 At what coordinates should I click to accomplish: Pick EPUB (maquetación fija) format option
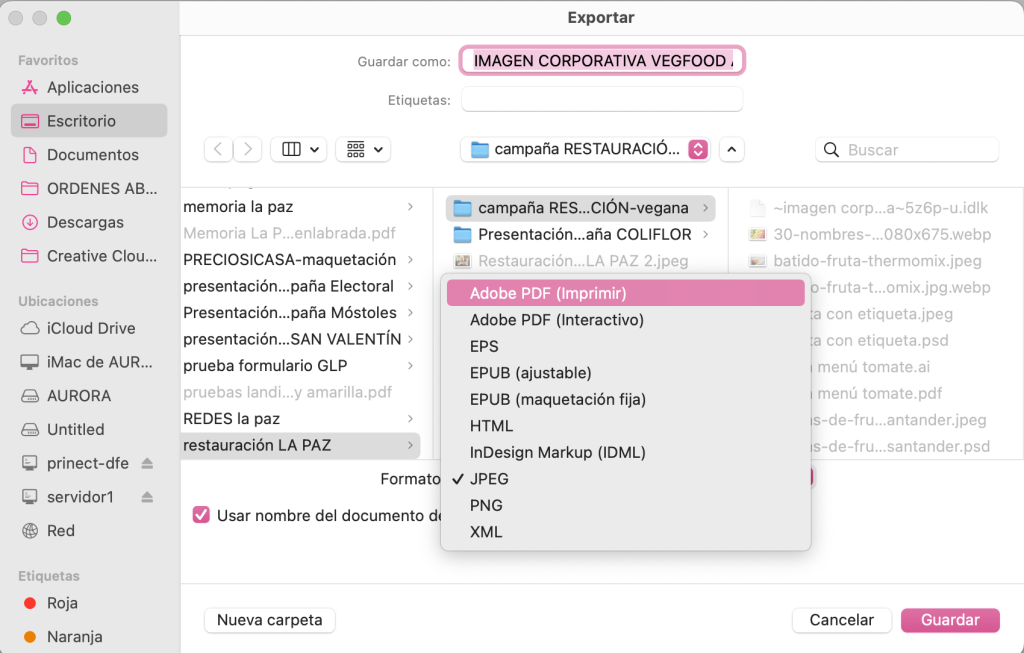(x=557, y=399)
